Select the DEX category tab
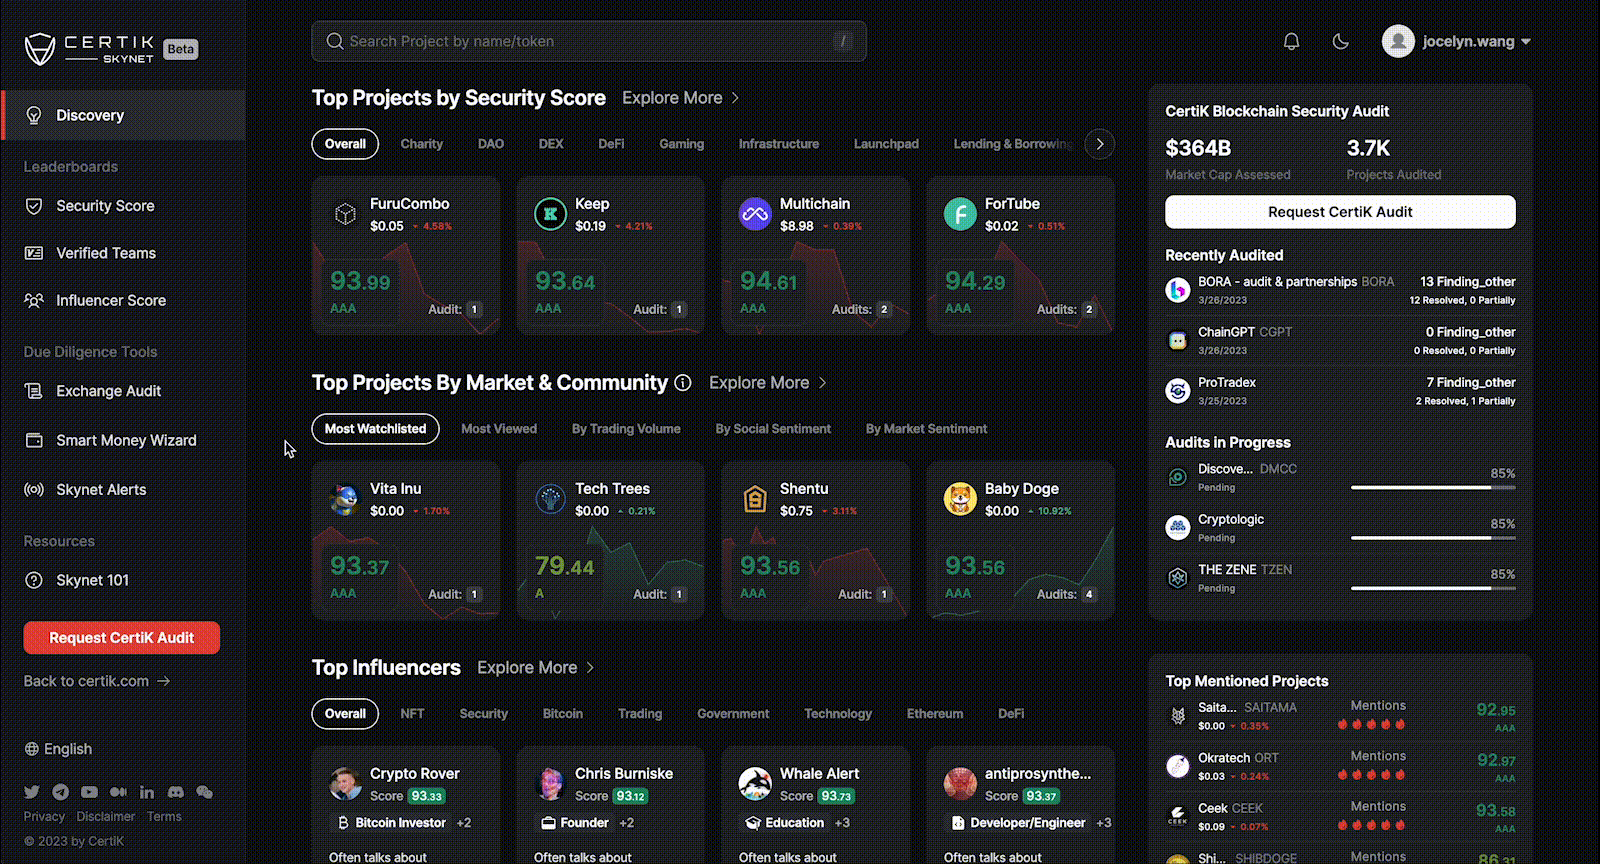1600x864 pixels. tap(551, 144)
